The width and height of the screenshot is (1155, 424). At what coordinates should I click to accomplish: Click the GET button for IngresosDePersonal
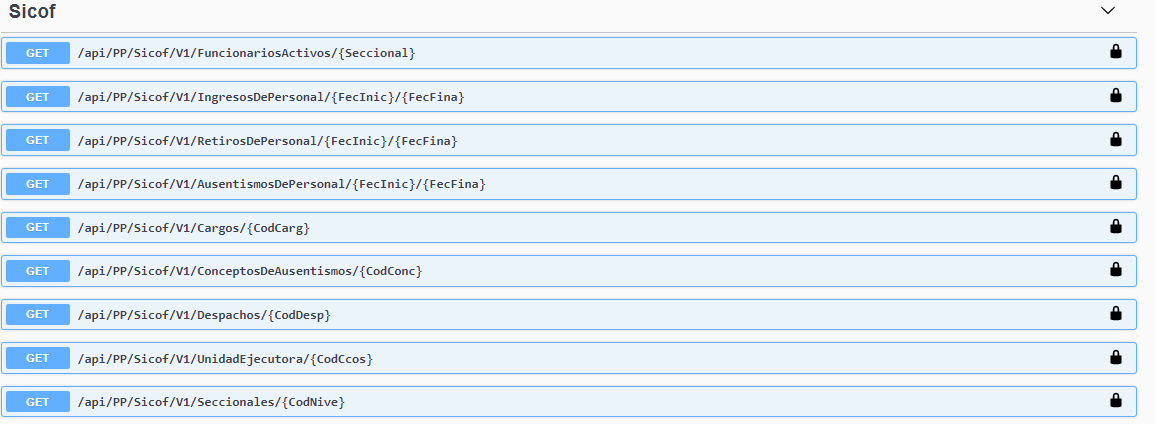[x=38, y=97]
